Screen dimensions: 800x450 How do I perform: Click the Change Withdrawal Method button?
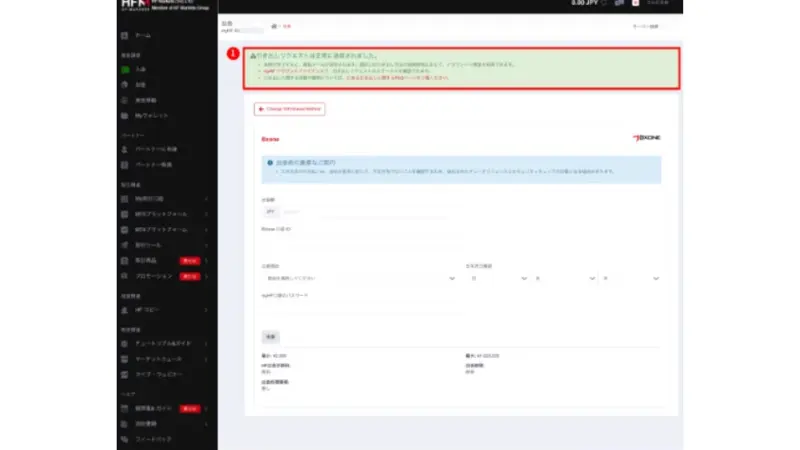point(290,108)
